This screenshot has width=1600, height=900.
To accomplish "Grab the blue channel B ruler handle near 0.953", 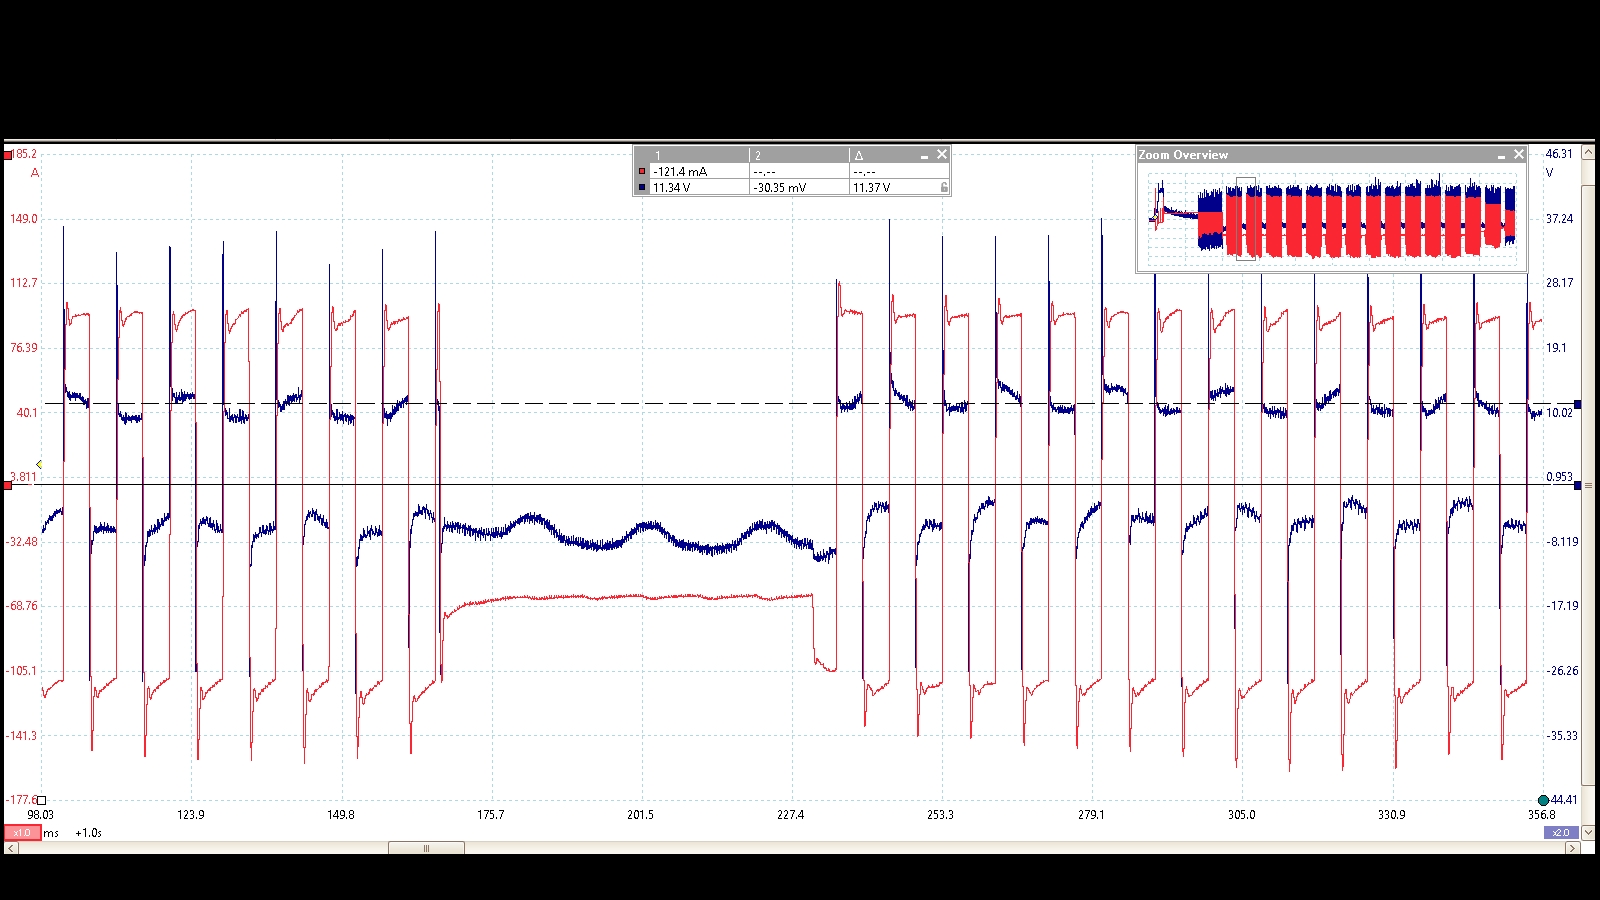I will [x=1578, y=485].
